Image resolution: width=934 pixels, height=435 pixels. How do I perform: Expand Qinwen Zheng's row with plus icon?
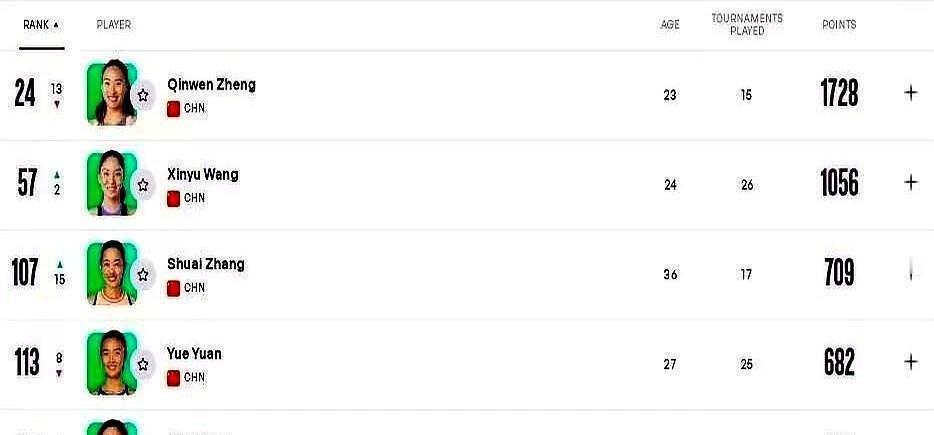[911, 93]
